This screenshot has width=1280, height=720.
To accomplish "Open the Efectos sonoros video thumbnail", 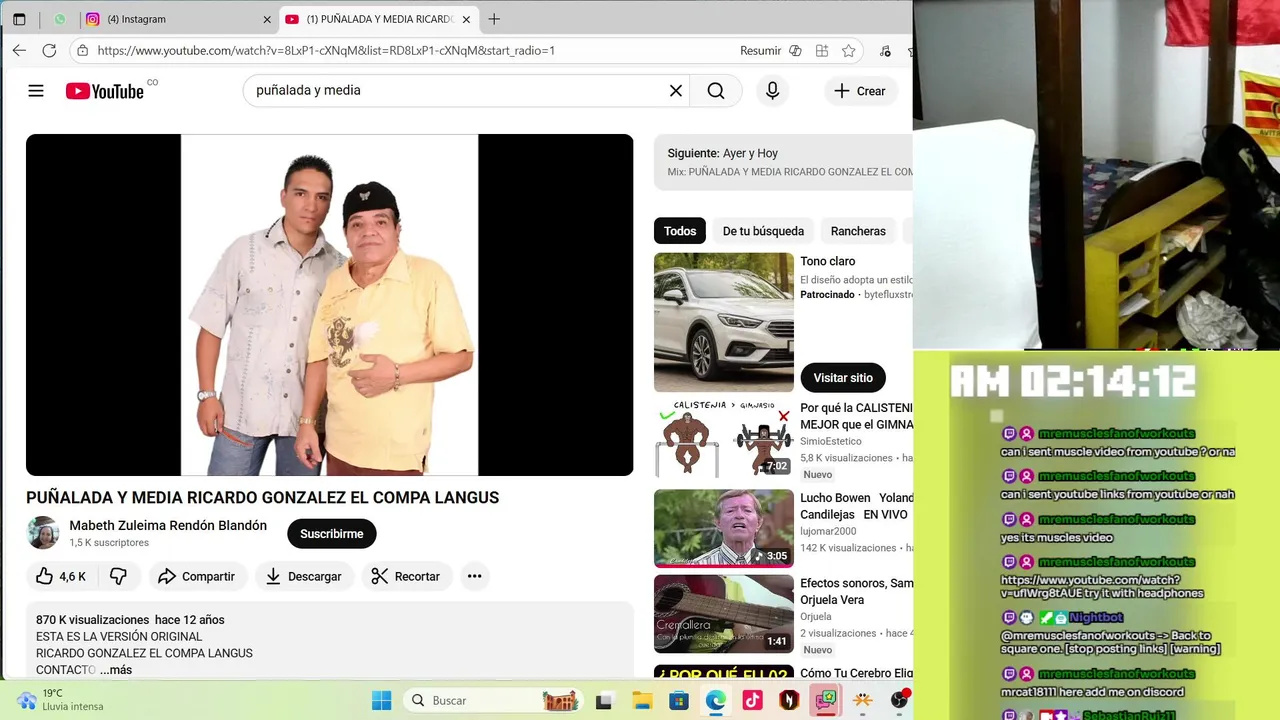I will (724, 614).
